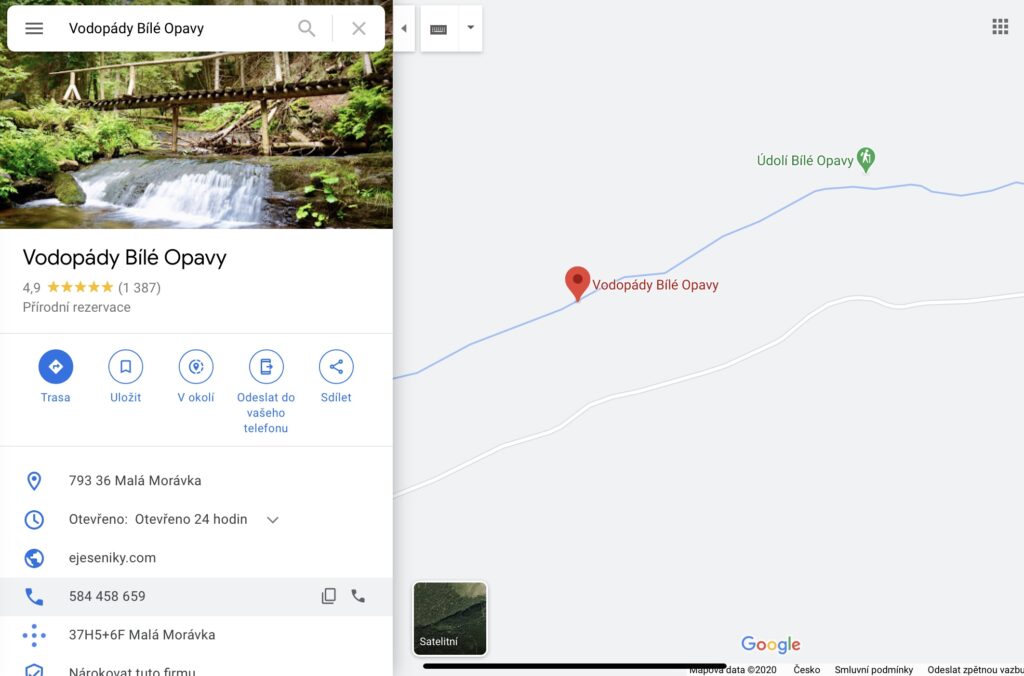This screenshot has width=1024, height=676.
Task: Click the Trasa directions button
Action: pos(56,367)
